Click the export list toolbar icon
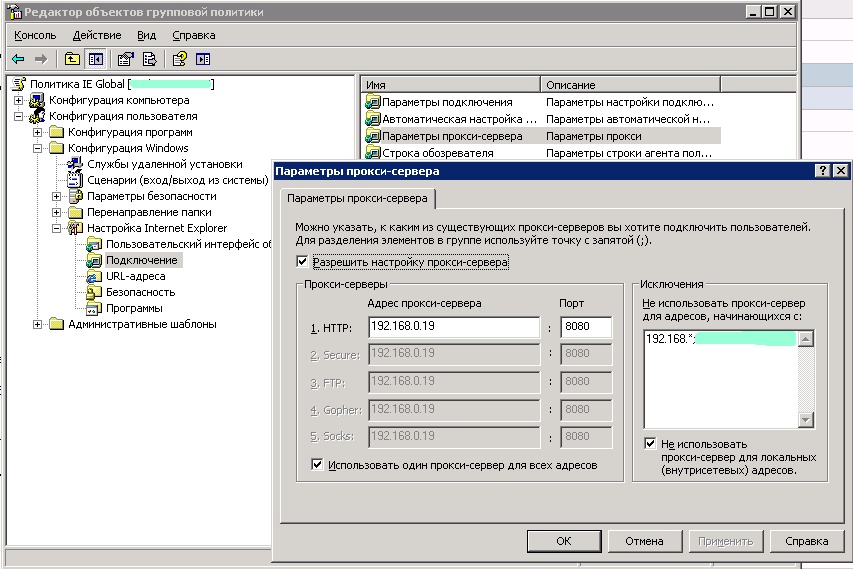The height and width of the screenshot is (569, 853). [x=149, y=59]
